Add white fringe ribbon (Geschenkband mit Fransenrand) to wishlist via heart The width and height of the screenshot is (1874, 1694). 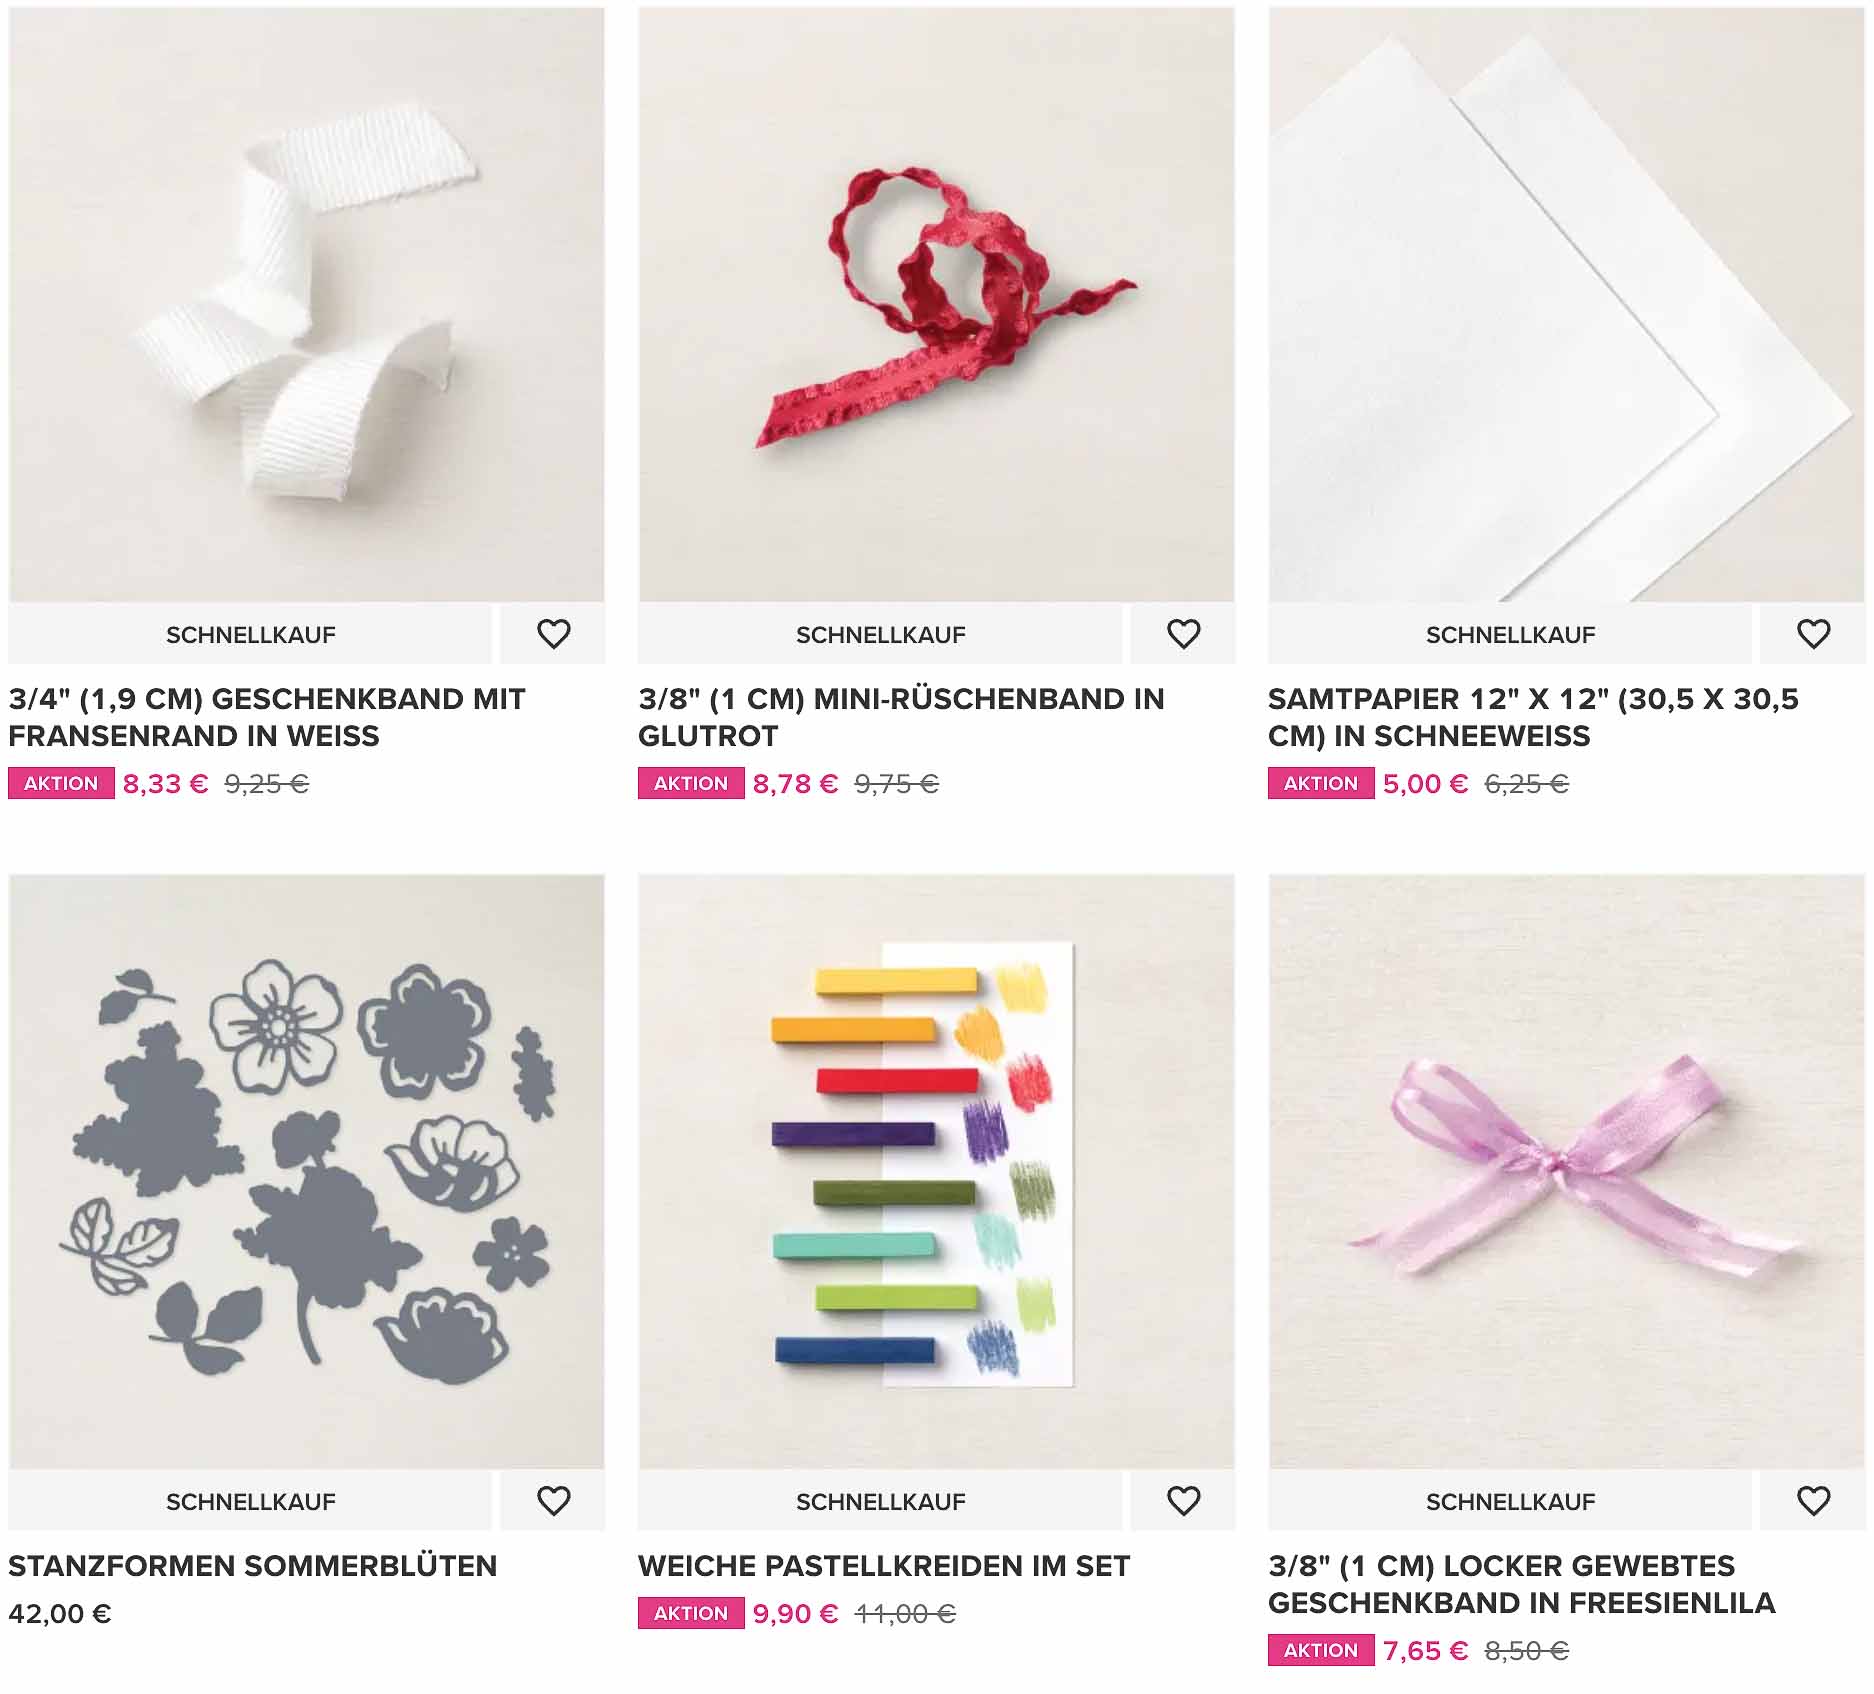pyautogui.click(x=553, y=634)
